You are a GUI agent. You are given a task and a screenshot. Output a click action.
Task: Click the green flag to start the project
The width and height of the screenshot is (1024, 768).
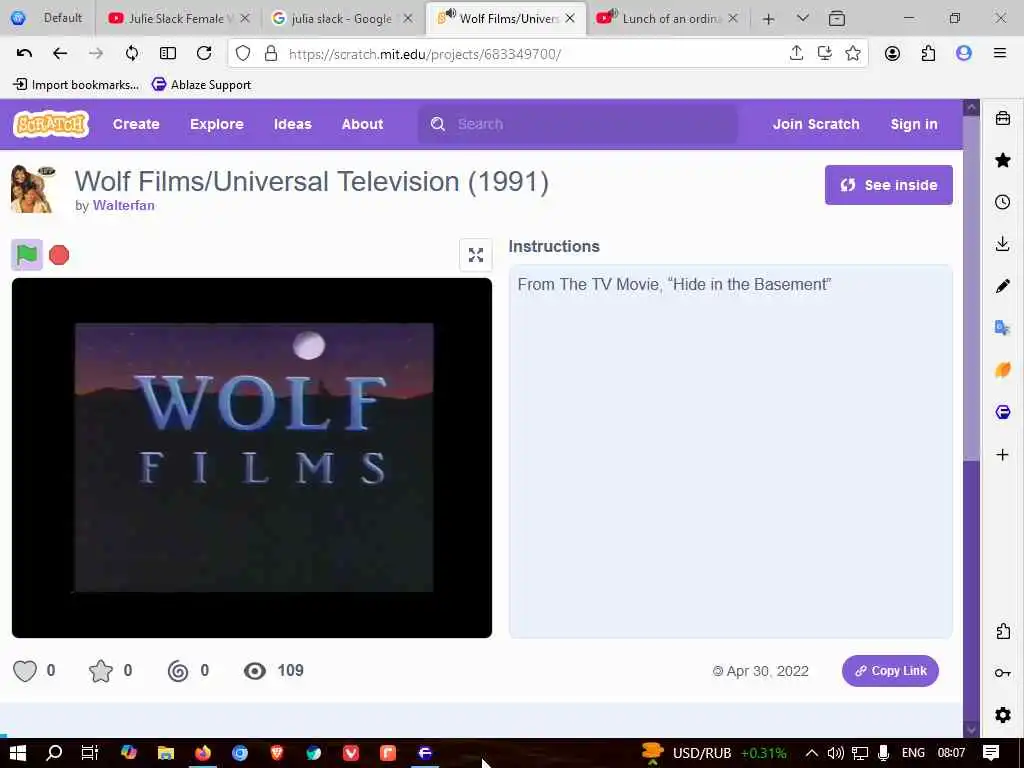(27, 255)
